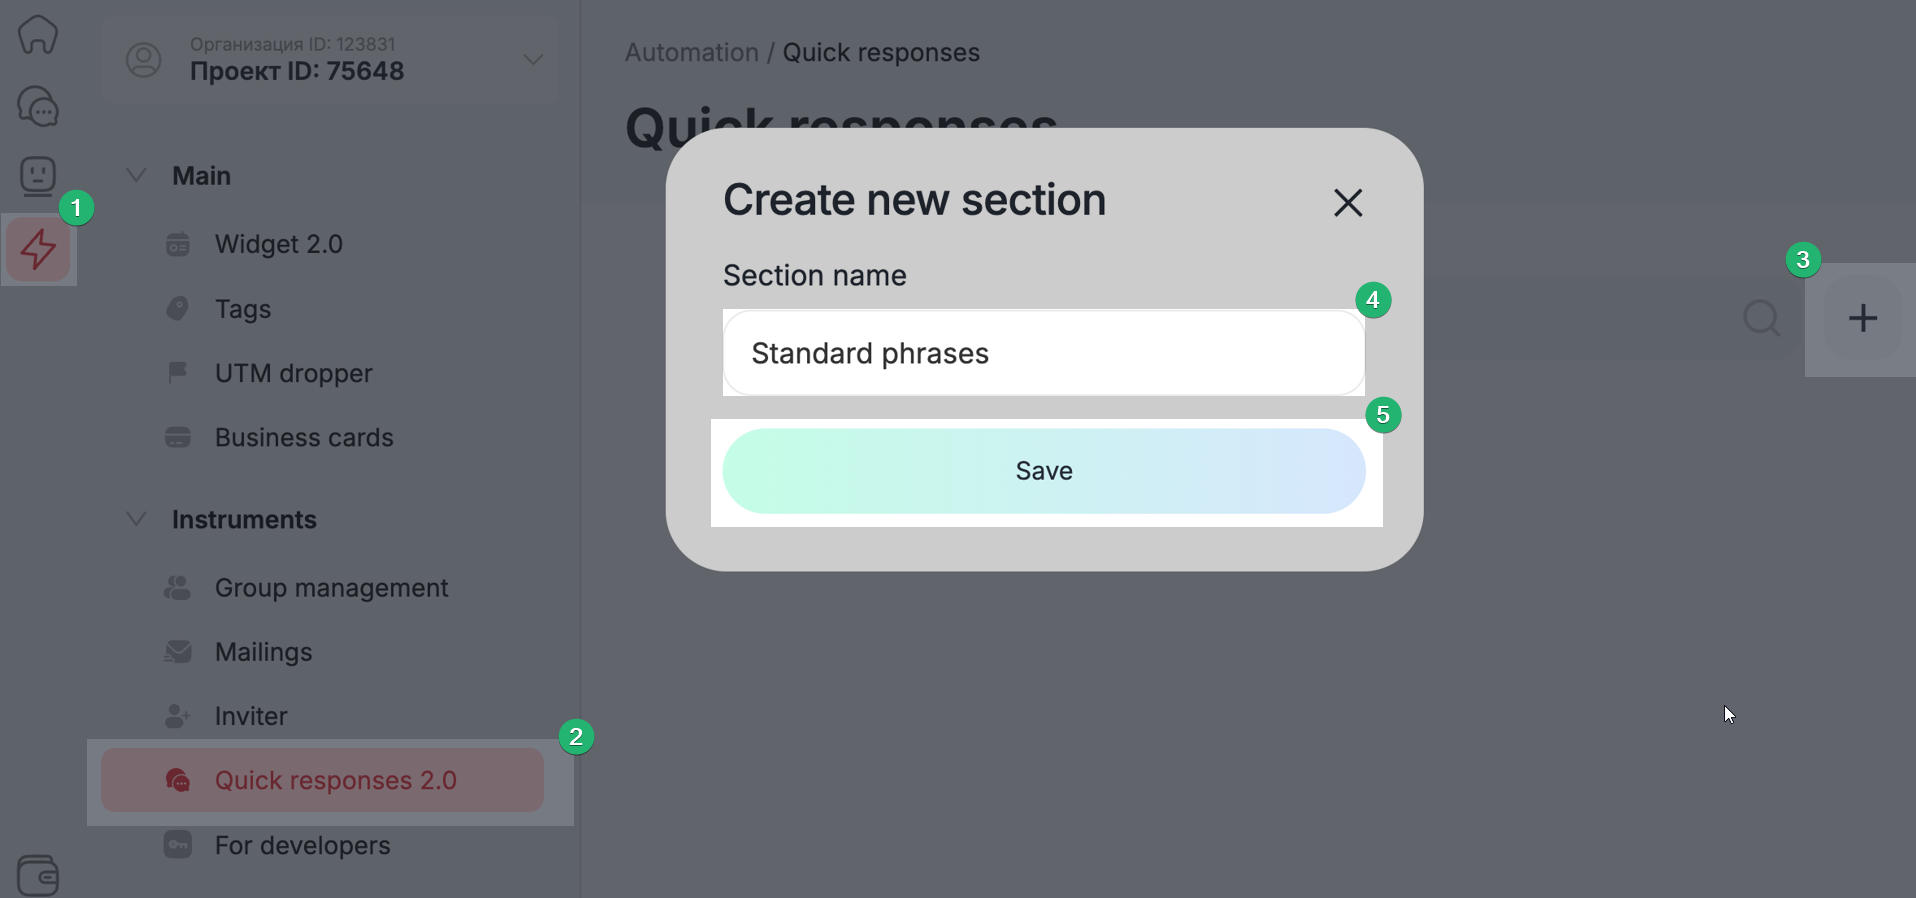Click the Automation breadcrumb link
The width and height of the screenshot is (1916, 898).
[691, 53]
